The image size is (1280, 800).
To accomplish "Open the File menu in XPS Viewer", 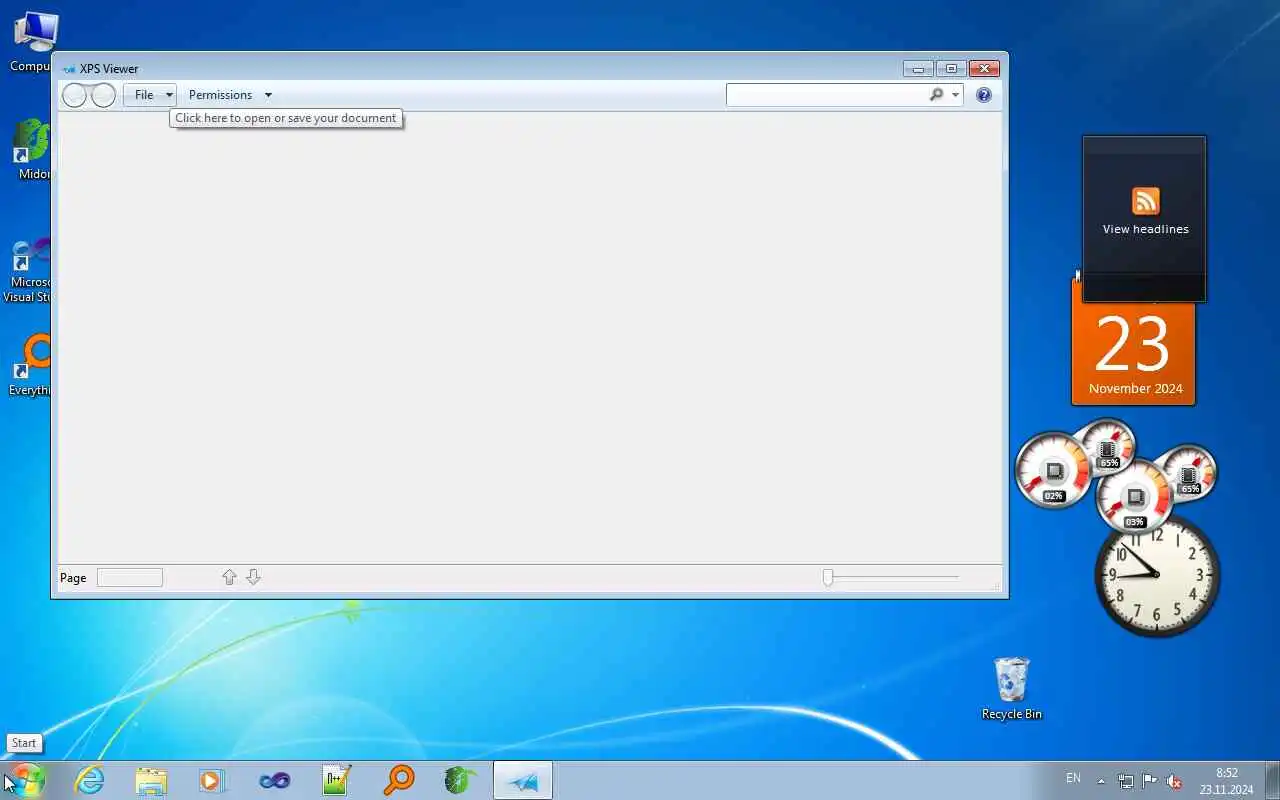I will click(150, 95).
